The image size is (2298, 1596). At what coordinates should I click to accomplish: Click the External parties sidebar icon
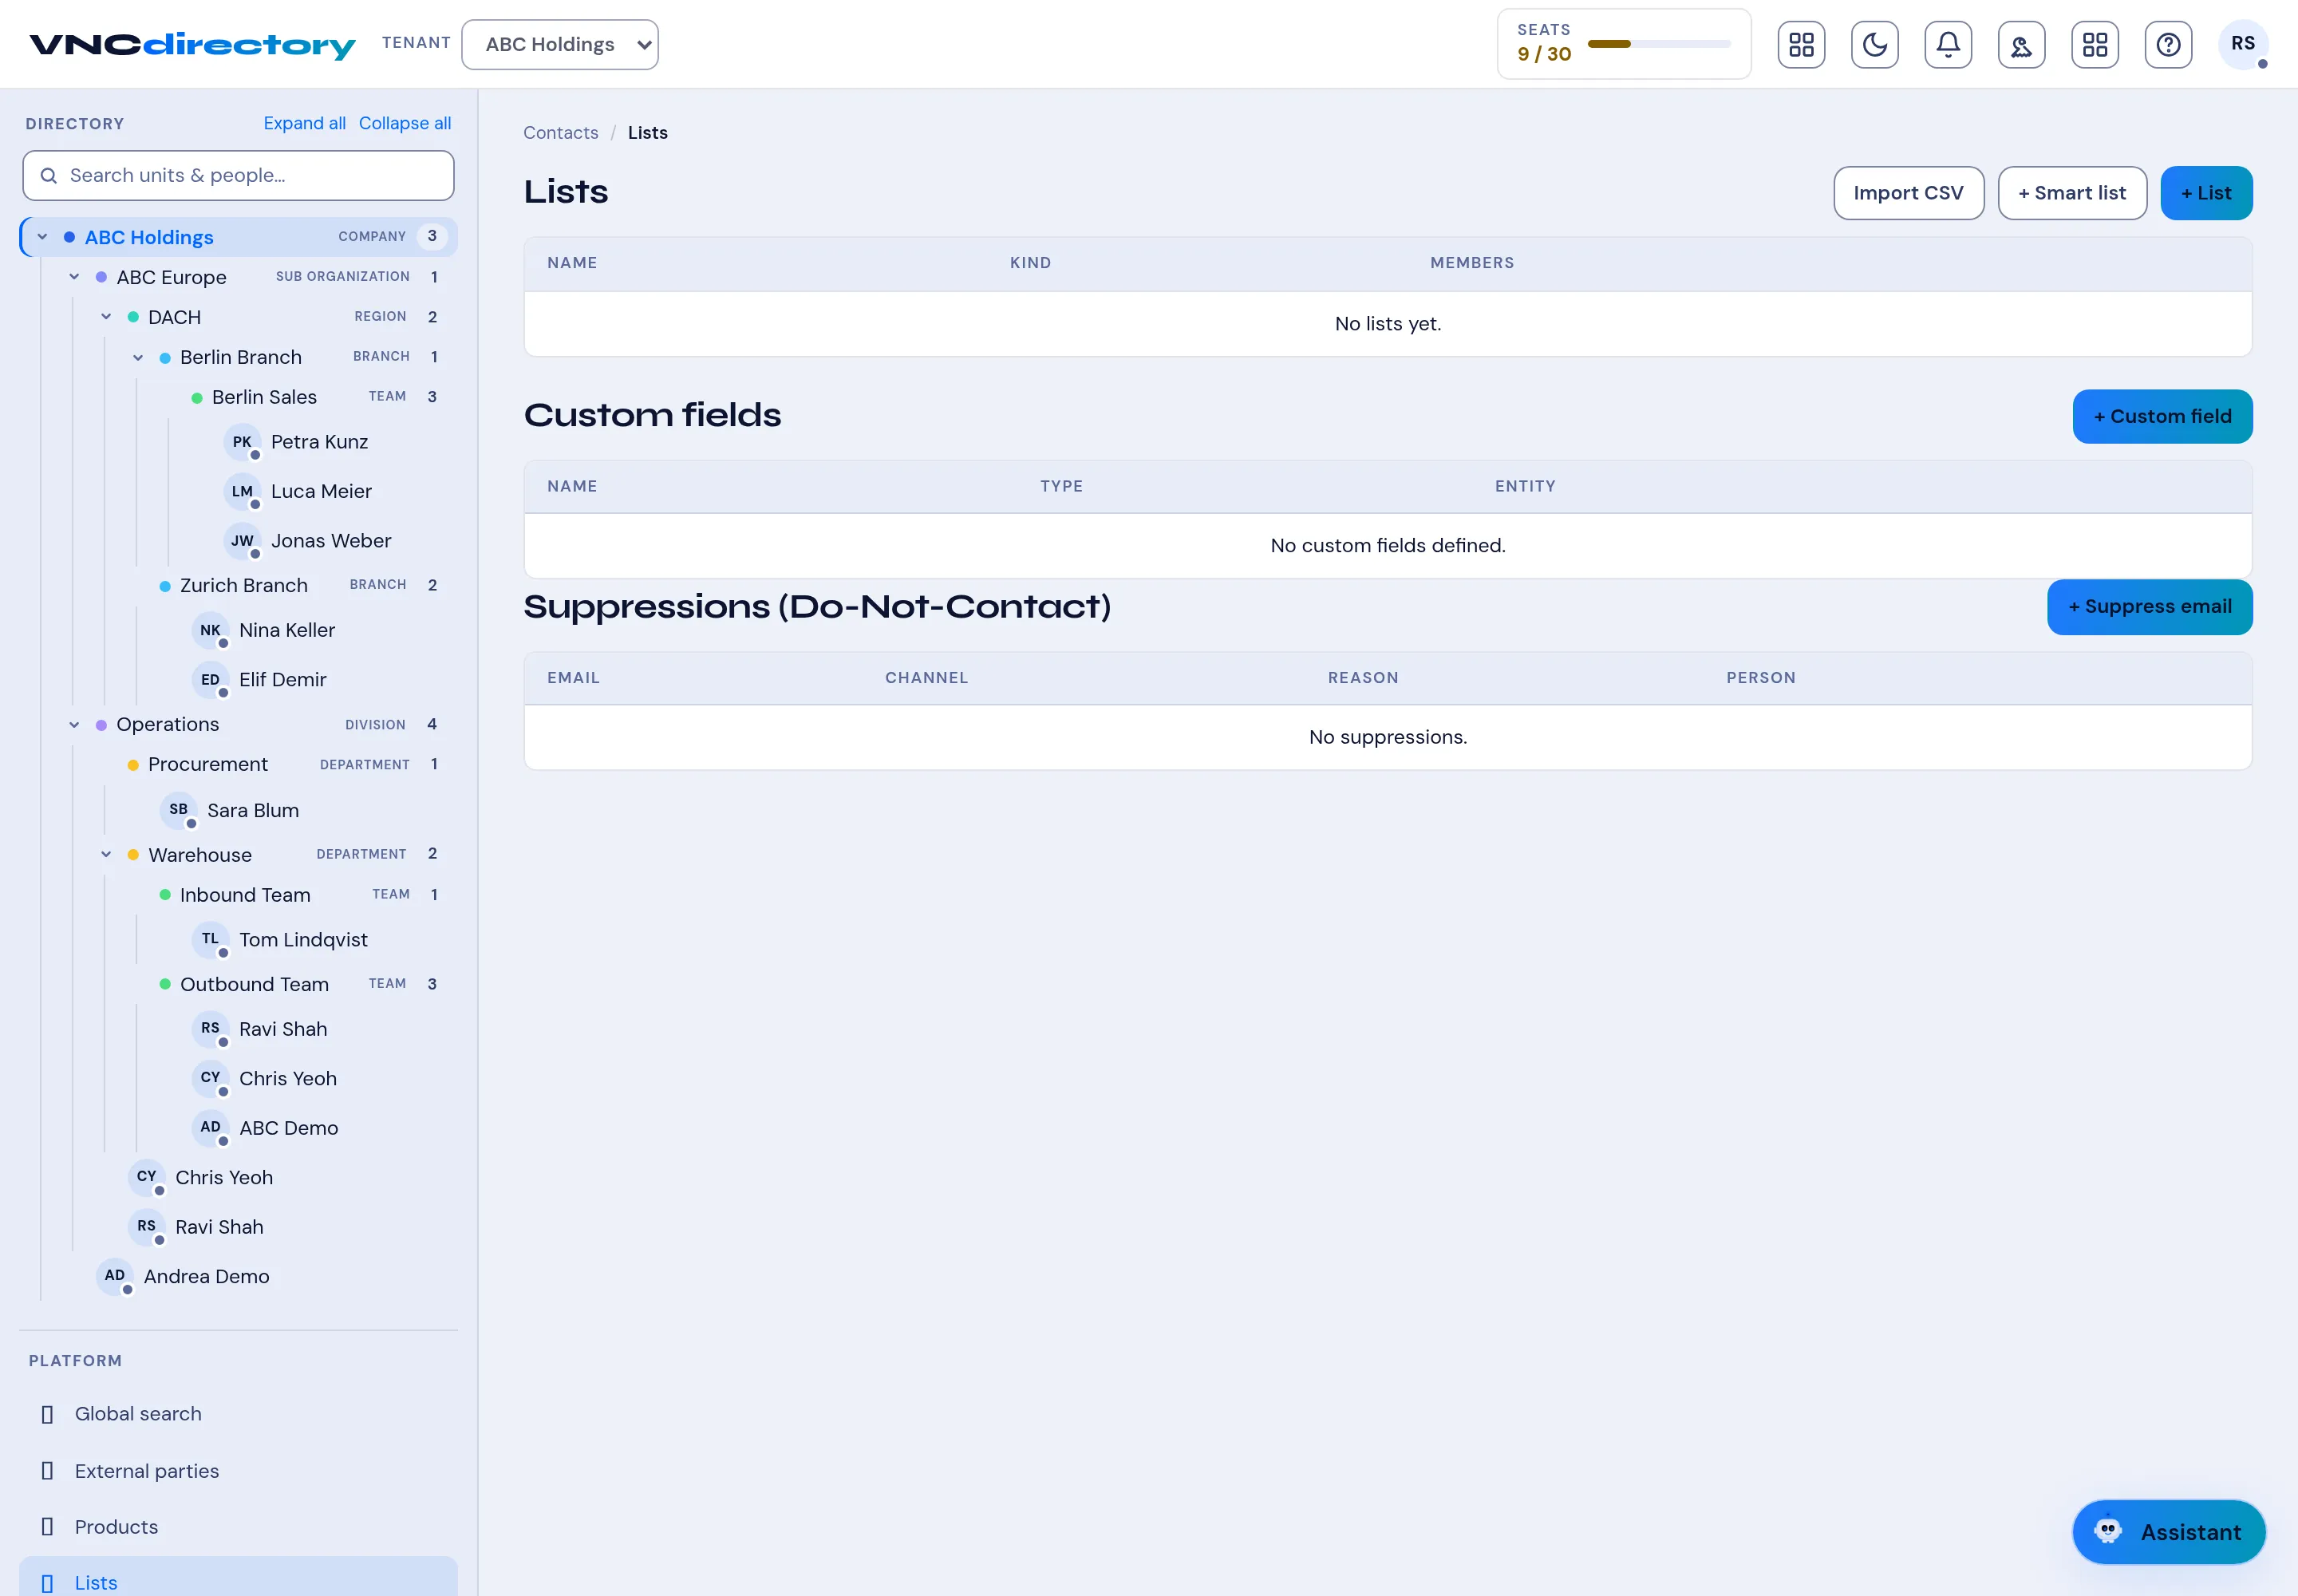pyautogui.click(x=47, y=1471)
